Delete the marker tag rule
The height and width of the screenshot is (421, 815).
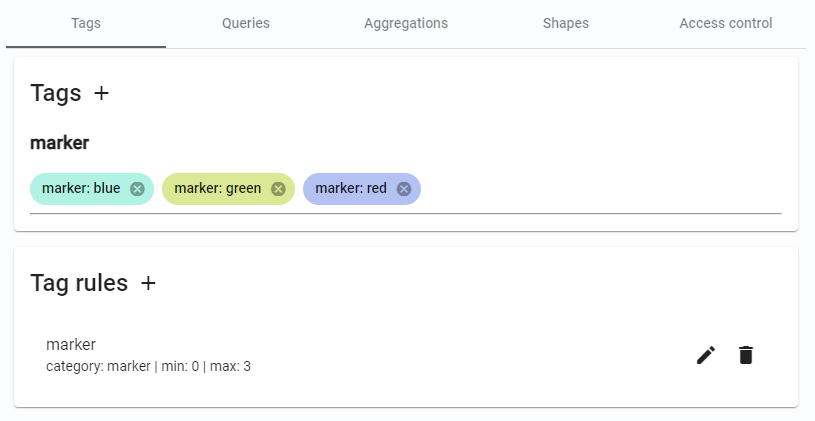pyautogui.click(x=746, y=355)
